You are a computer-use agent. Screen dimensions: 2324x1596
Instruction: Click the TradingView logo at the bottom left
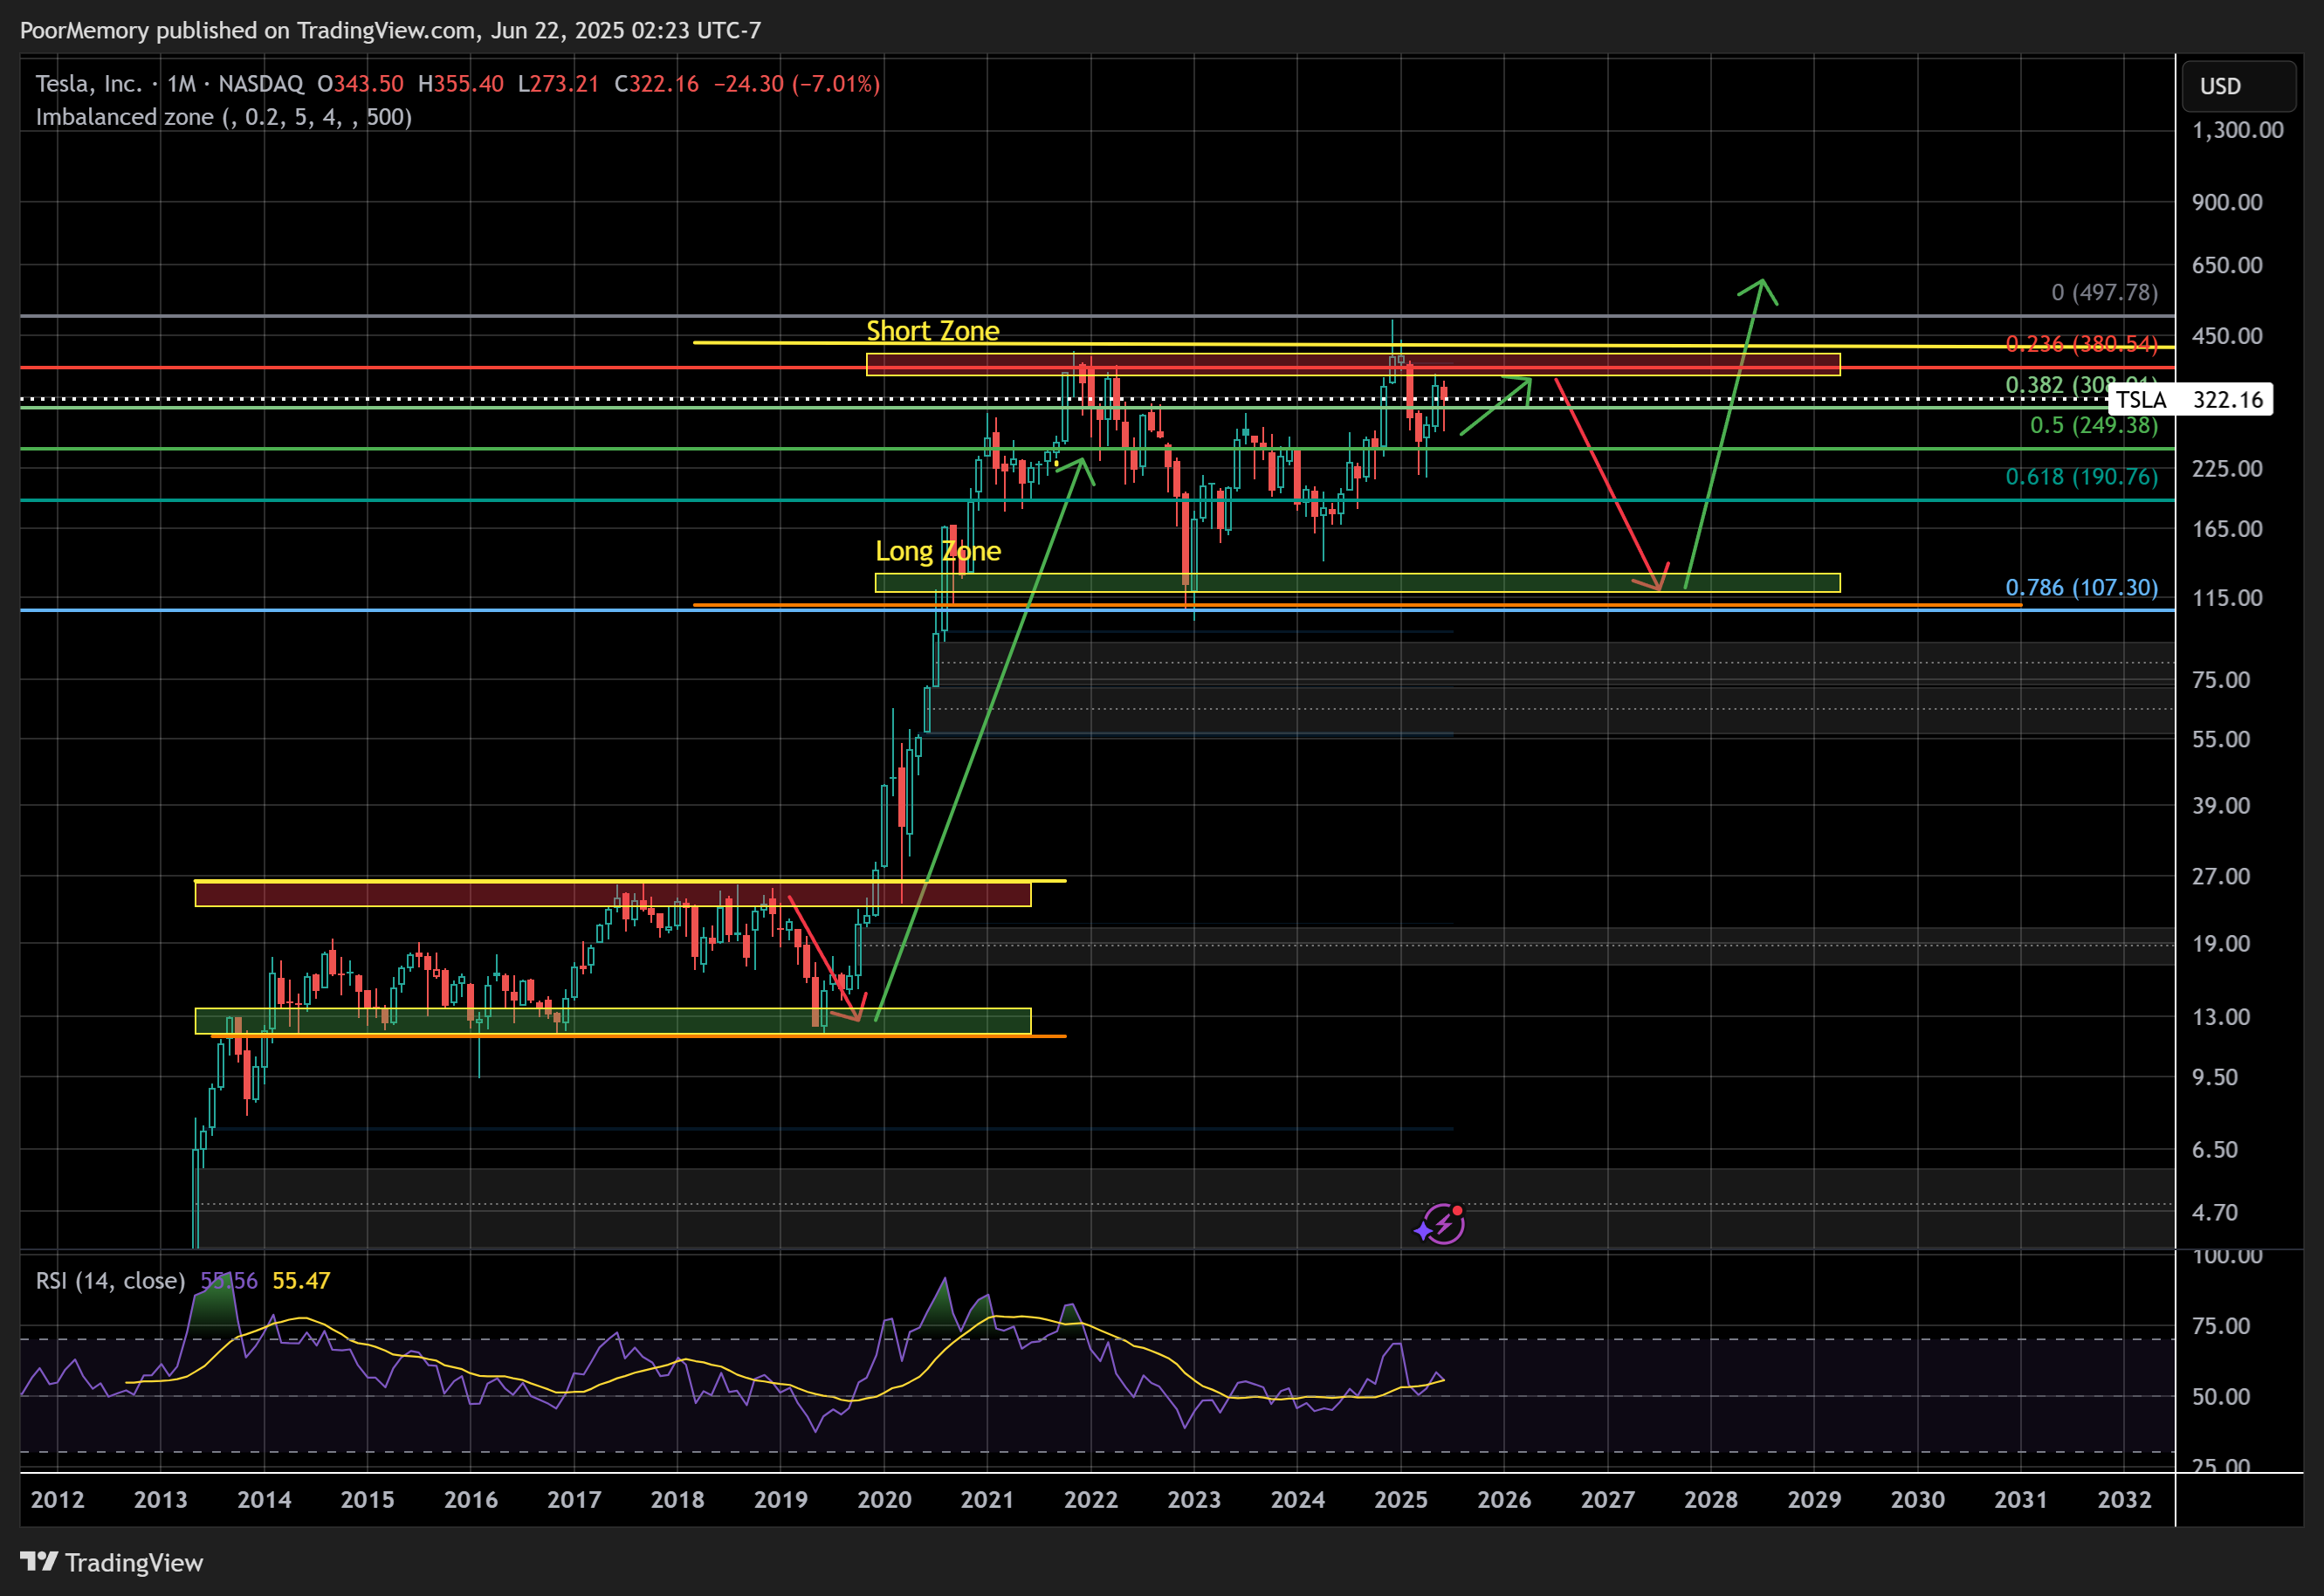click(111, 1562)
